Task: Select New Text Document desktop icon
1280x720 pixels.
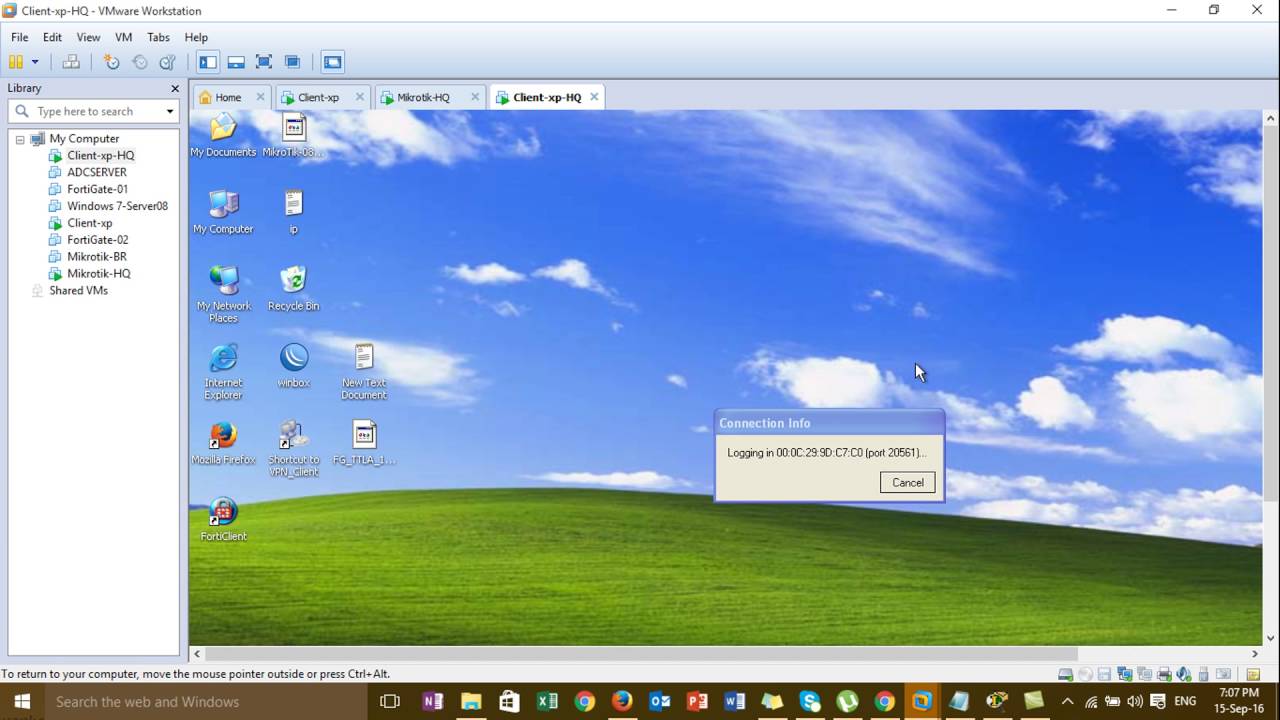Action: click(x=364, y=371)
